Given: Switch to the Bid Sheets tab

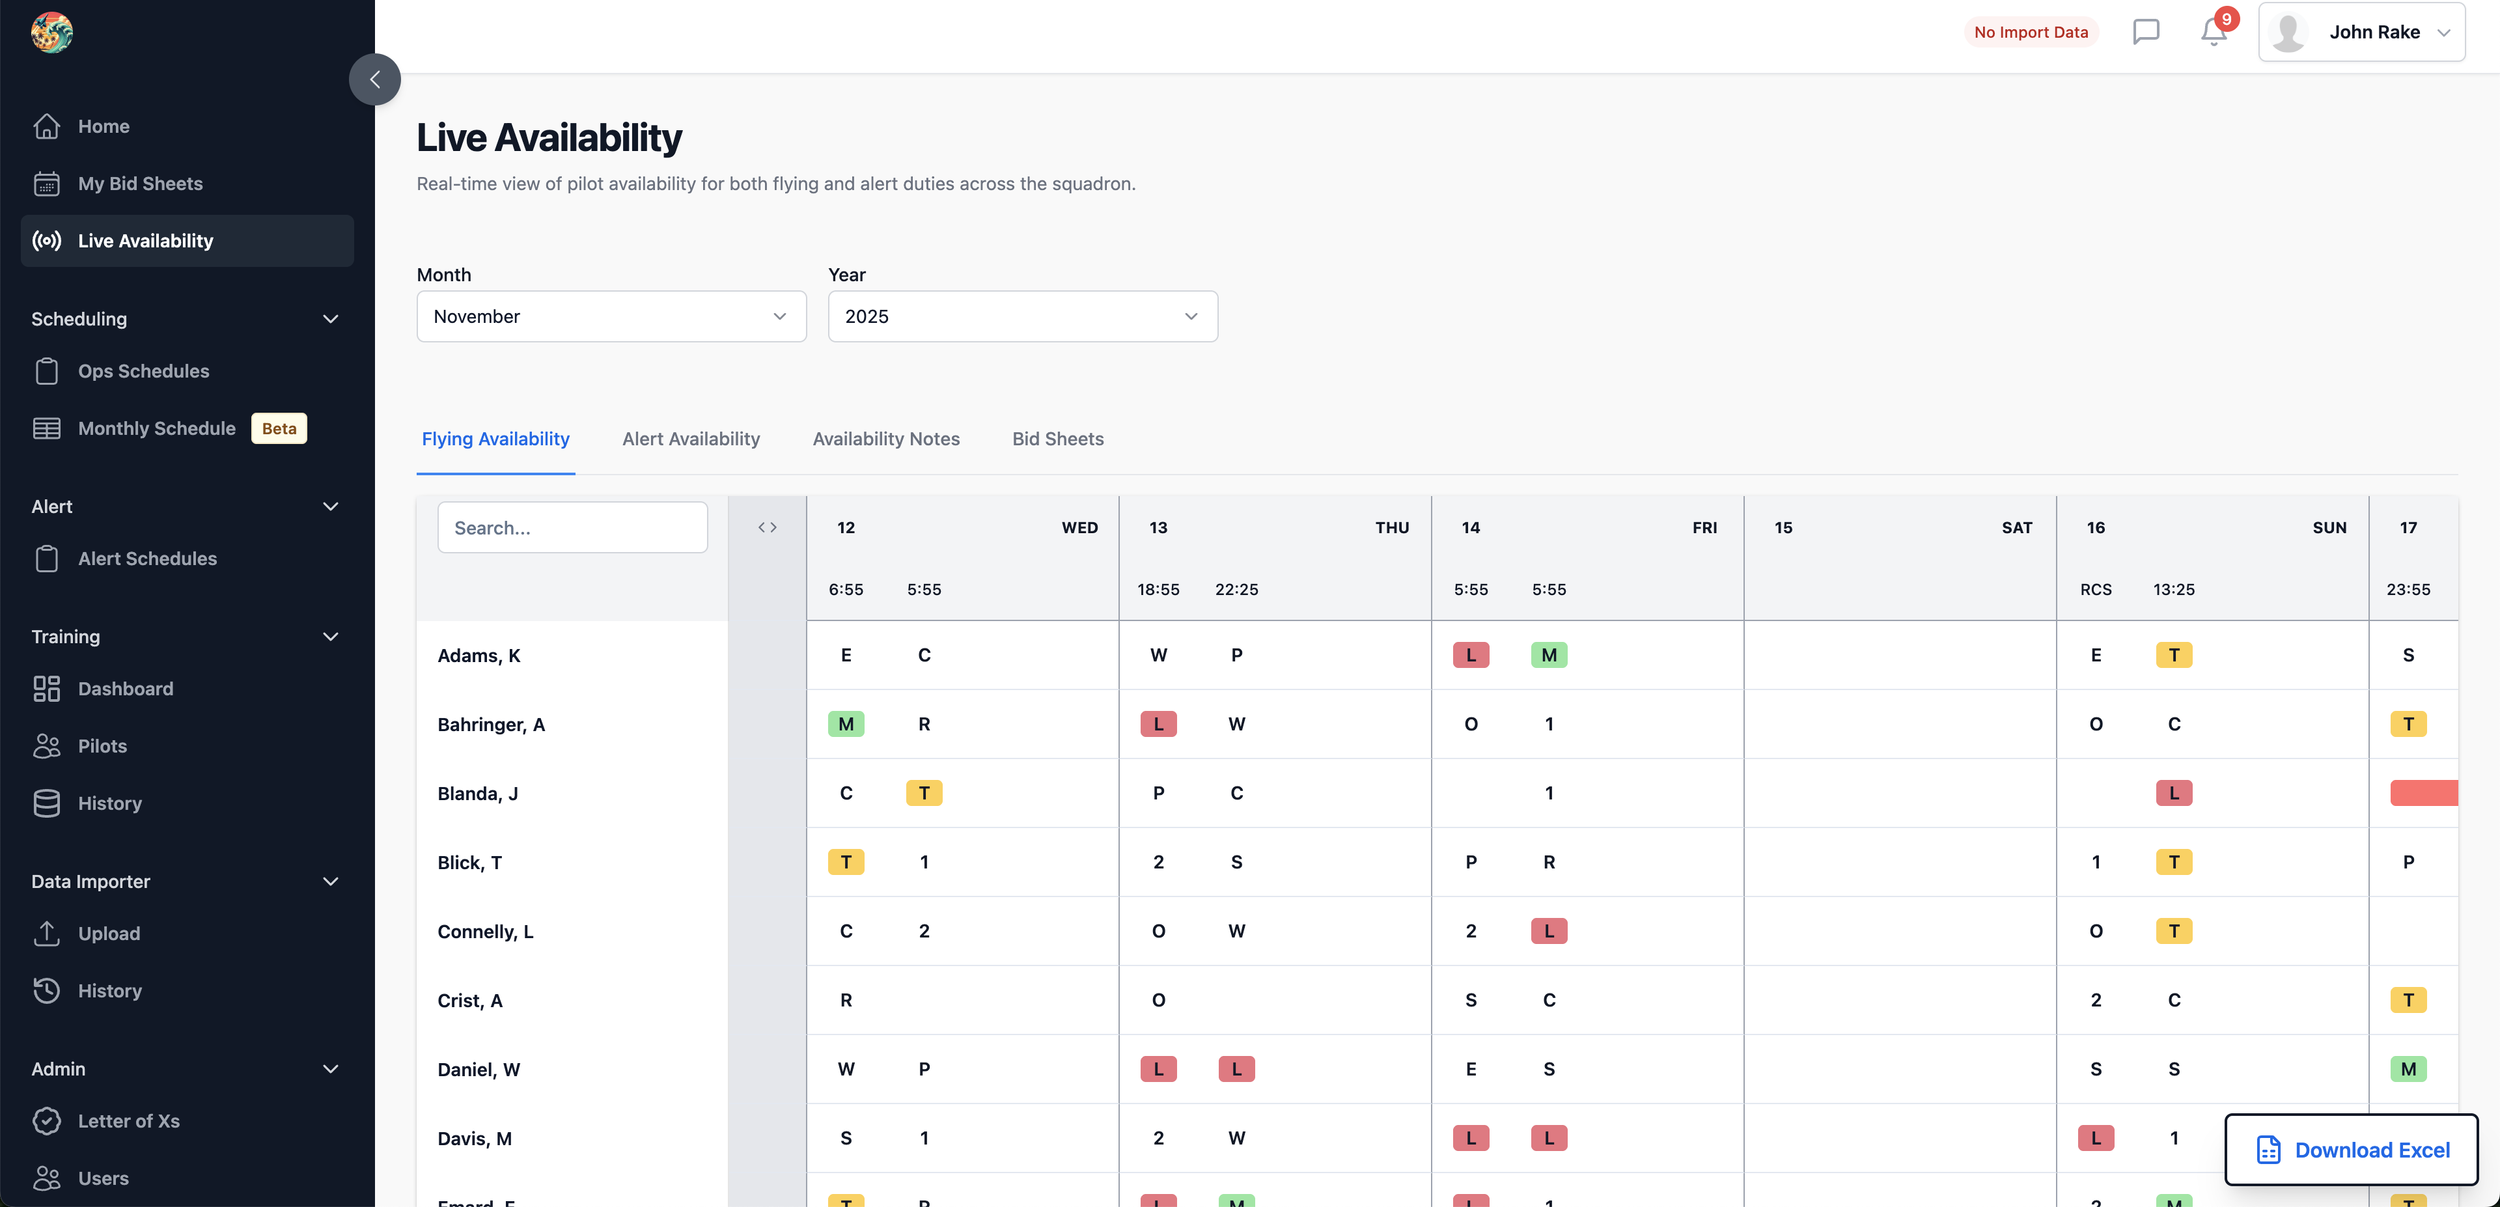Looking at the screenshot, I should [x=1057, y=439].
